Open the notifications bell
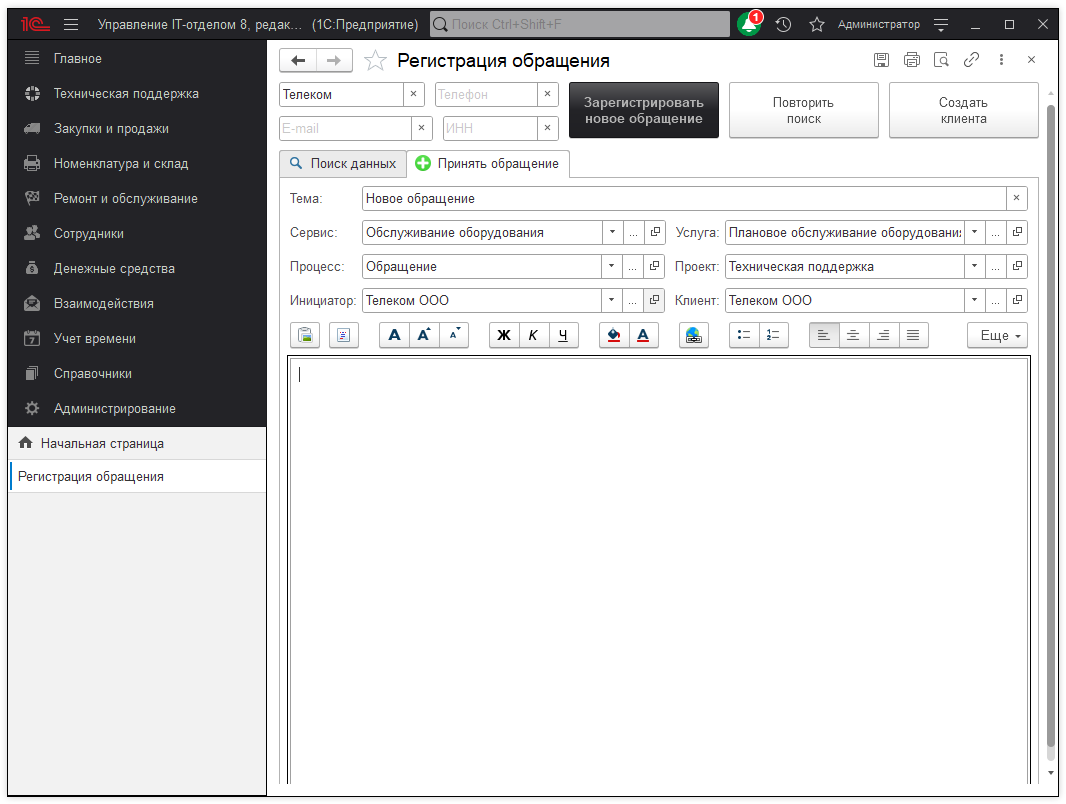Screen dimensions: 1066x804 click(749, 25)
